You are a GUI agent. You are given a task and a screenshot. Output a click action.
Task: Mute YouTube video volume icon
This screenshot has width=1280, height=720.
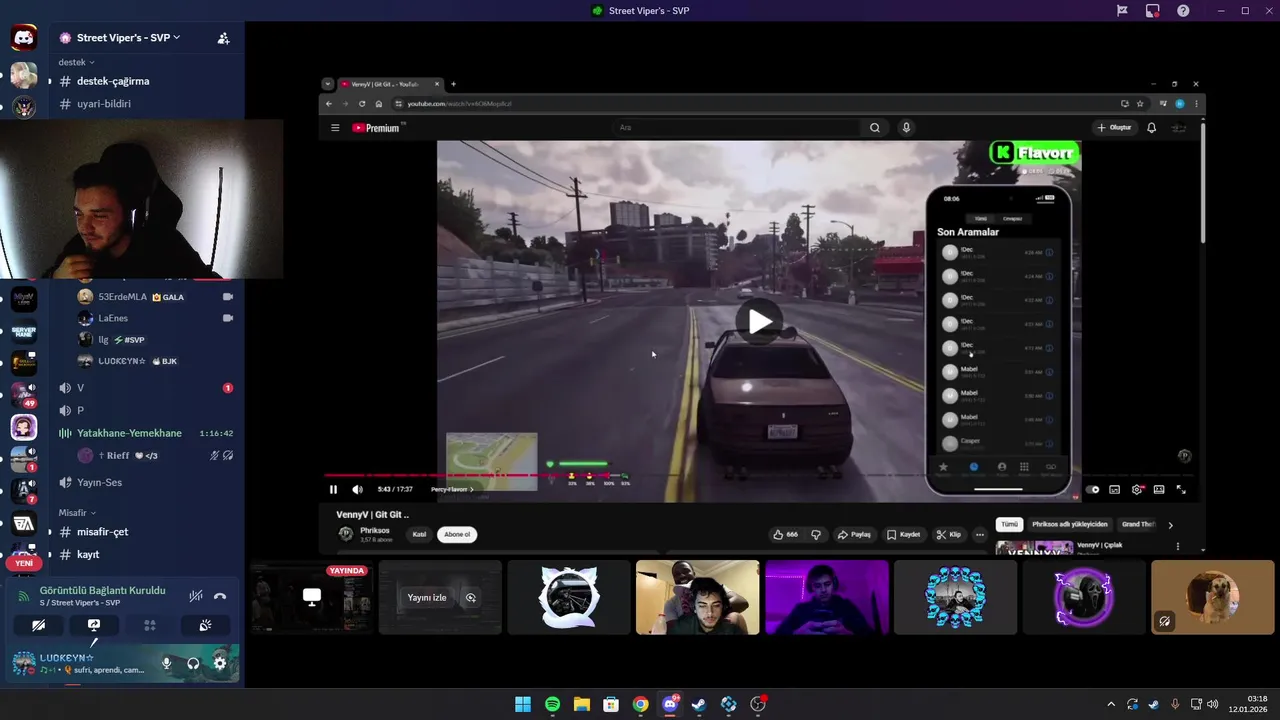point(358,489)
